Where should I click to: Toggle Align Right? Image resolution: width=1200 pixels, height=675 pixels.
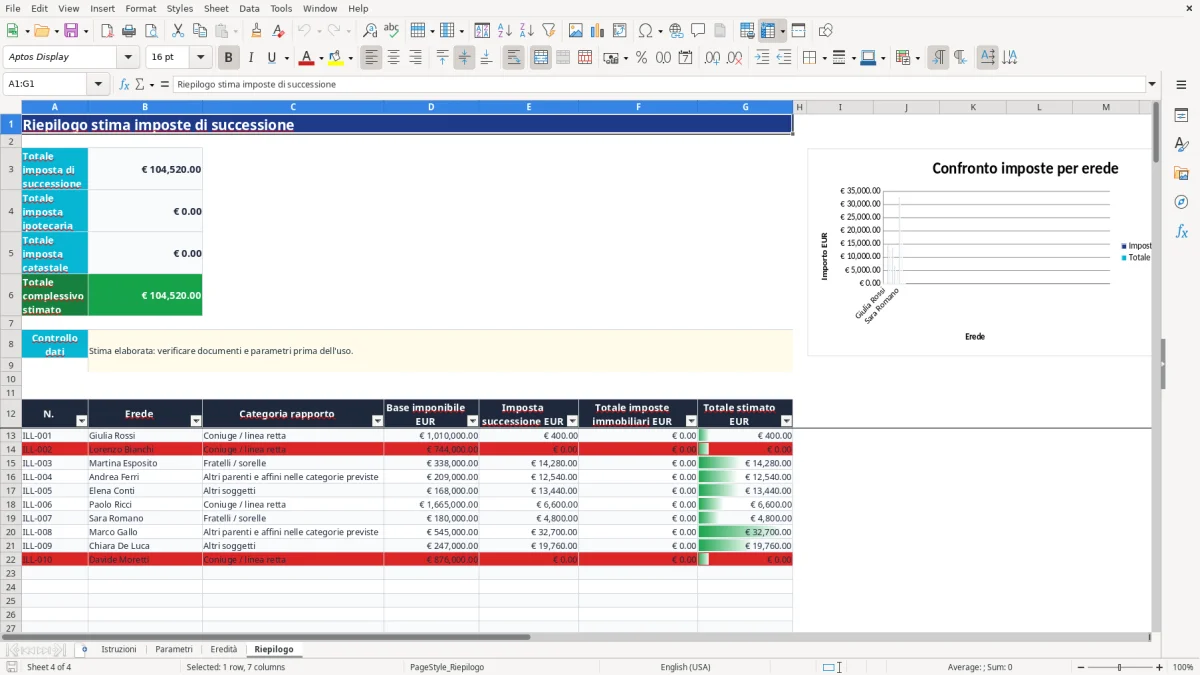pyautogui.click(x=415, y=58)
